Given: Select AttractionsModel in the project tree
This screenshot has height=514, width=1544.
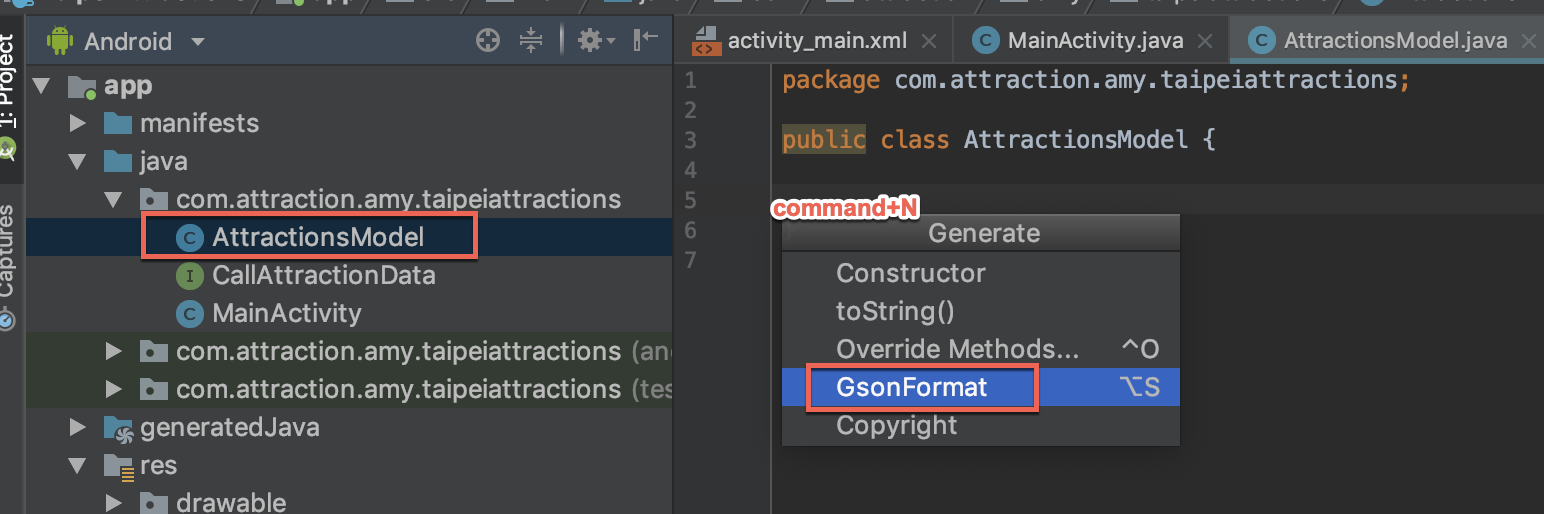Looking at the screenshot, I should pos(317,238).
